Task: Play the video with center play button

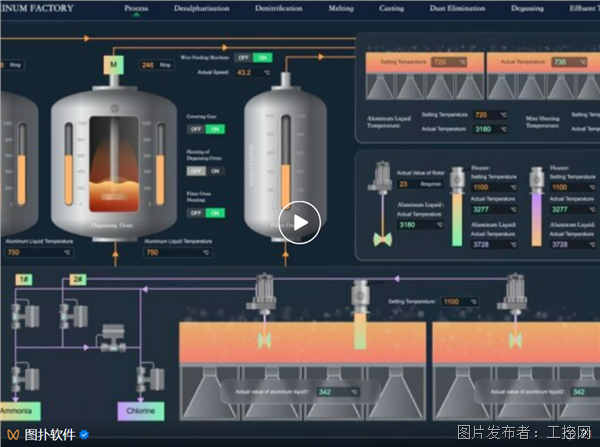Action: tap(299, 222)
